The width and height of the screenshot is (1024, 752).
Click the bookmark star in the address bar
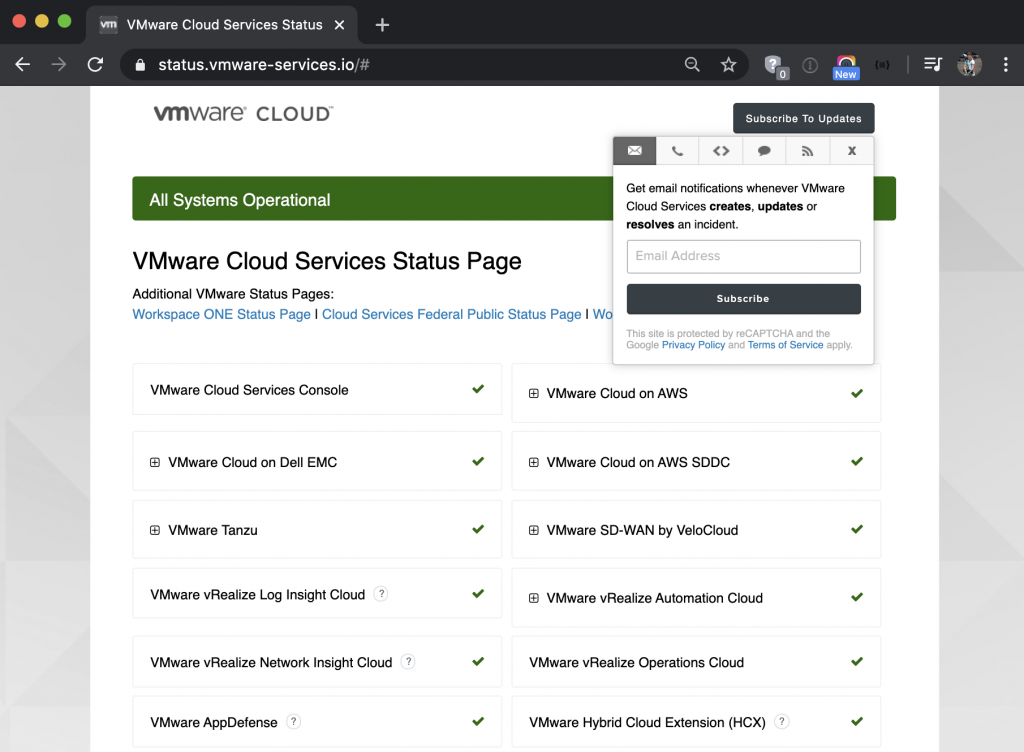click(729, 64)
